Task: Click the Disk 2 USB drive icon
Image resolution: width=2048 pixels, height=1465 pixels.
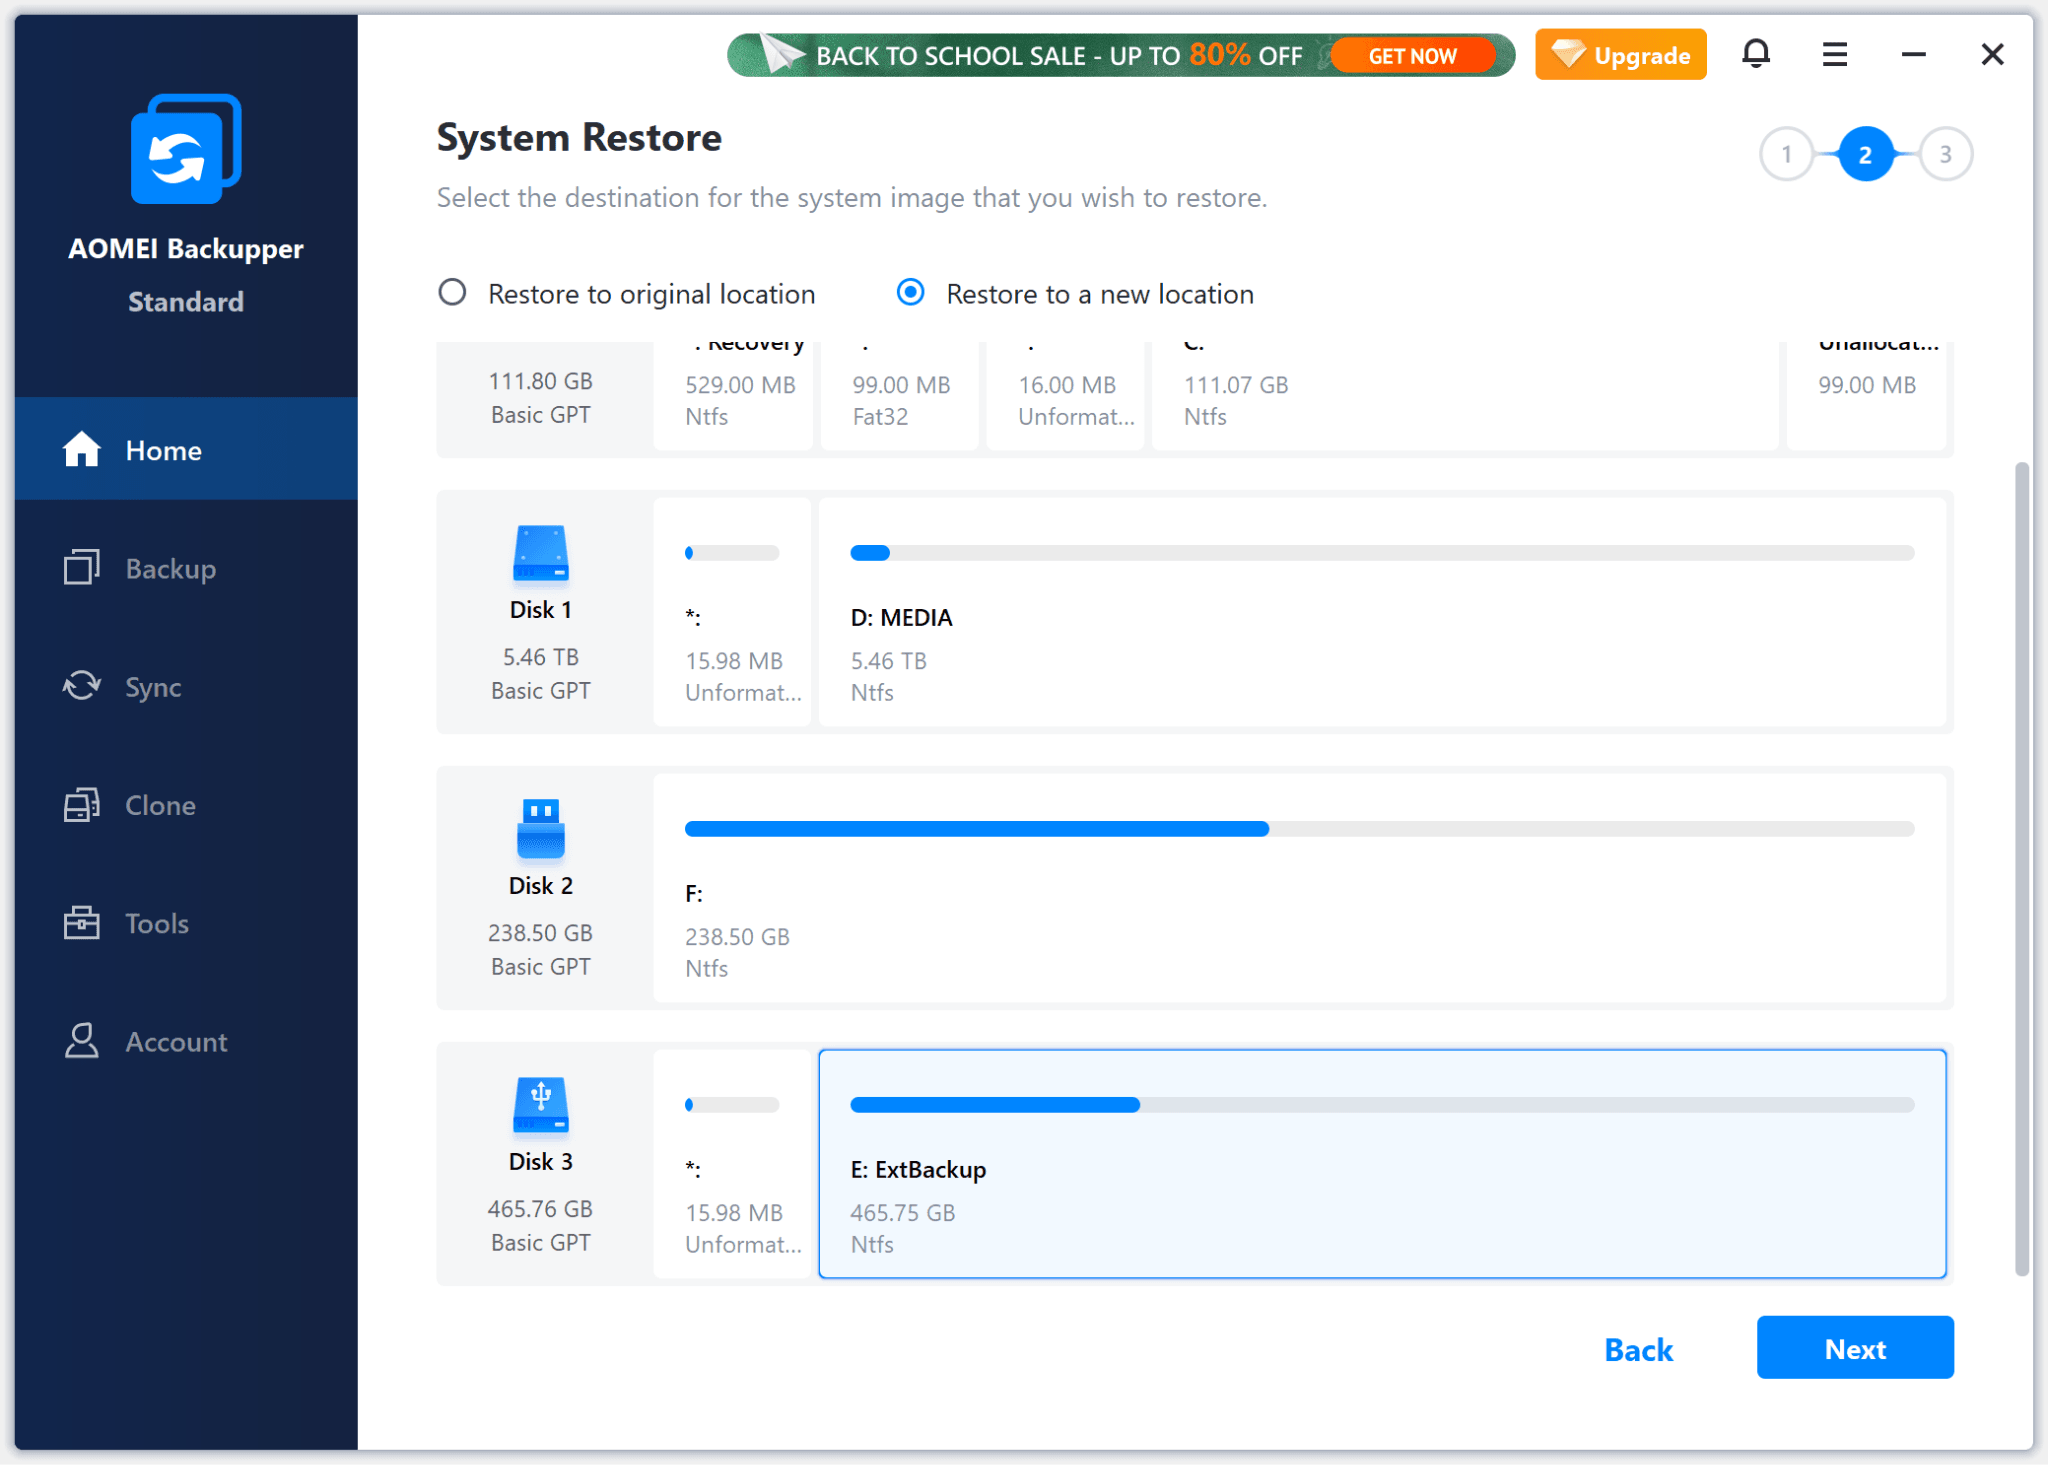Action: [541, 829]
